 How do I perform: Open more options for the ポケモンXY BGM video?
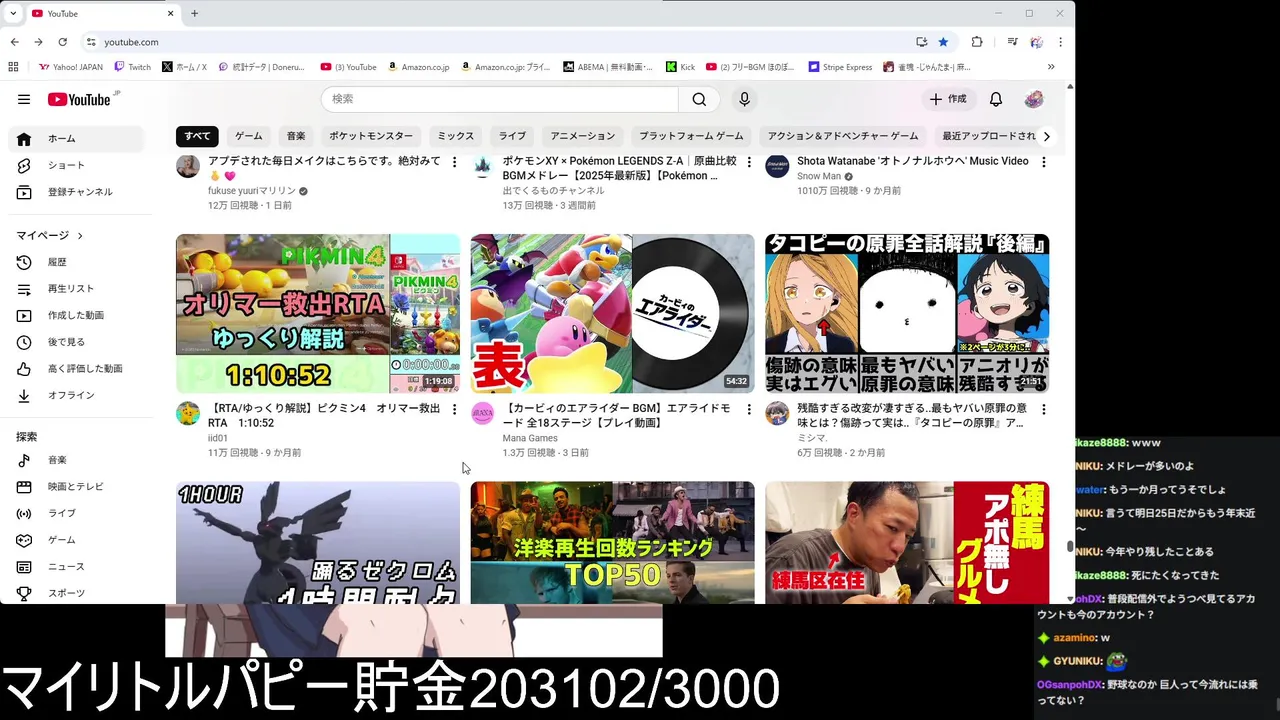749,162
